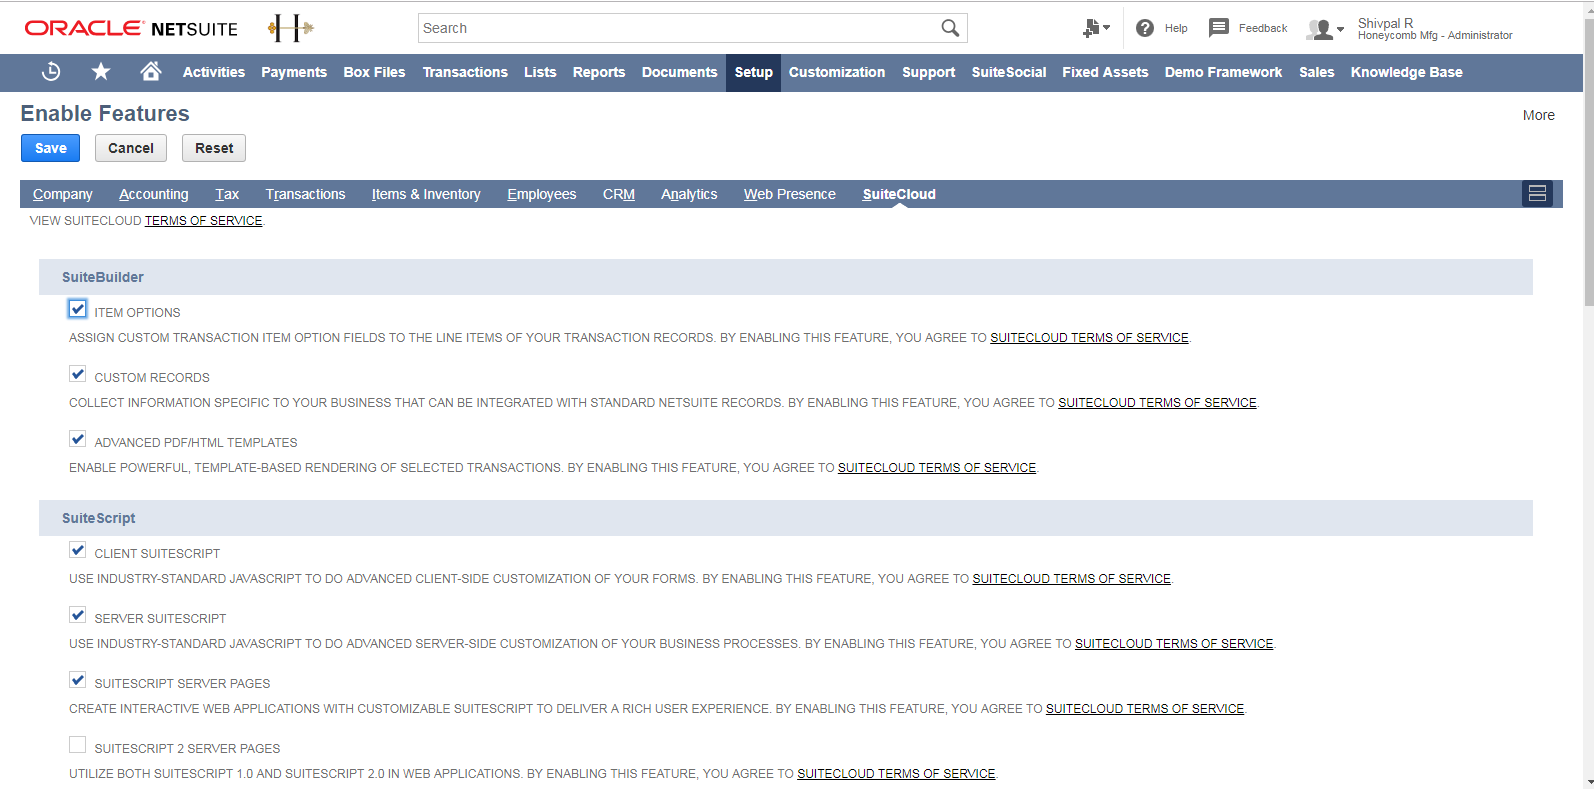Click the Shivpal R user name

pyautogui.click(x=1385, y=23)
